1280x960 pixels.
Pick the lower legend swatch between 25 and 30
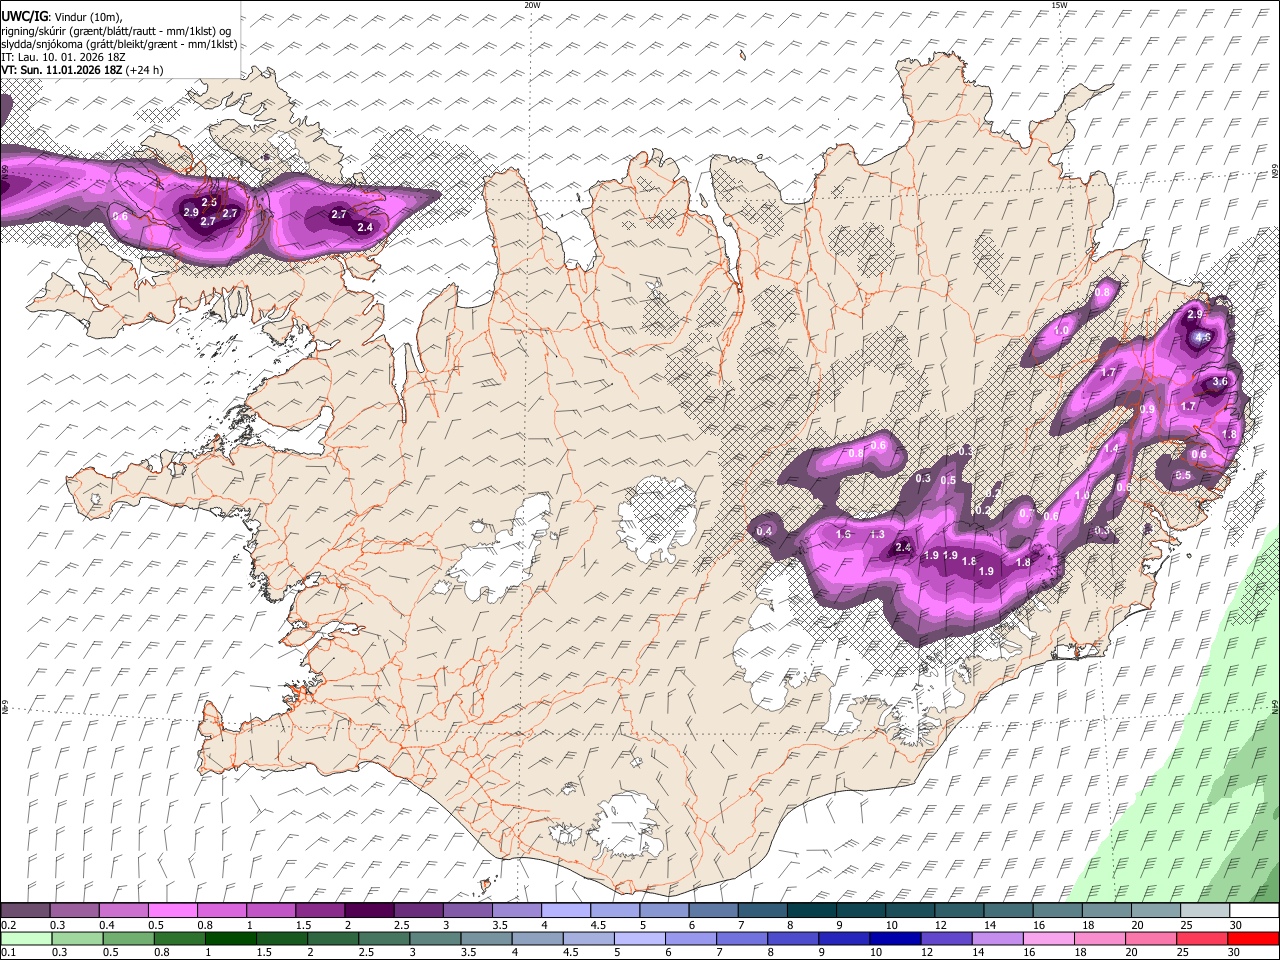pyautogui.click(x=1202, y=938)
